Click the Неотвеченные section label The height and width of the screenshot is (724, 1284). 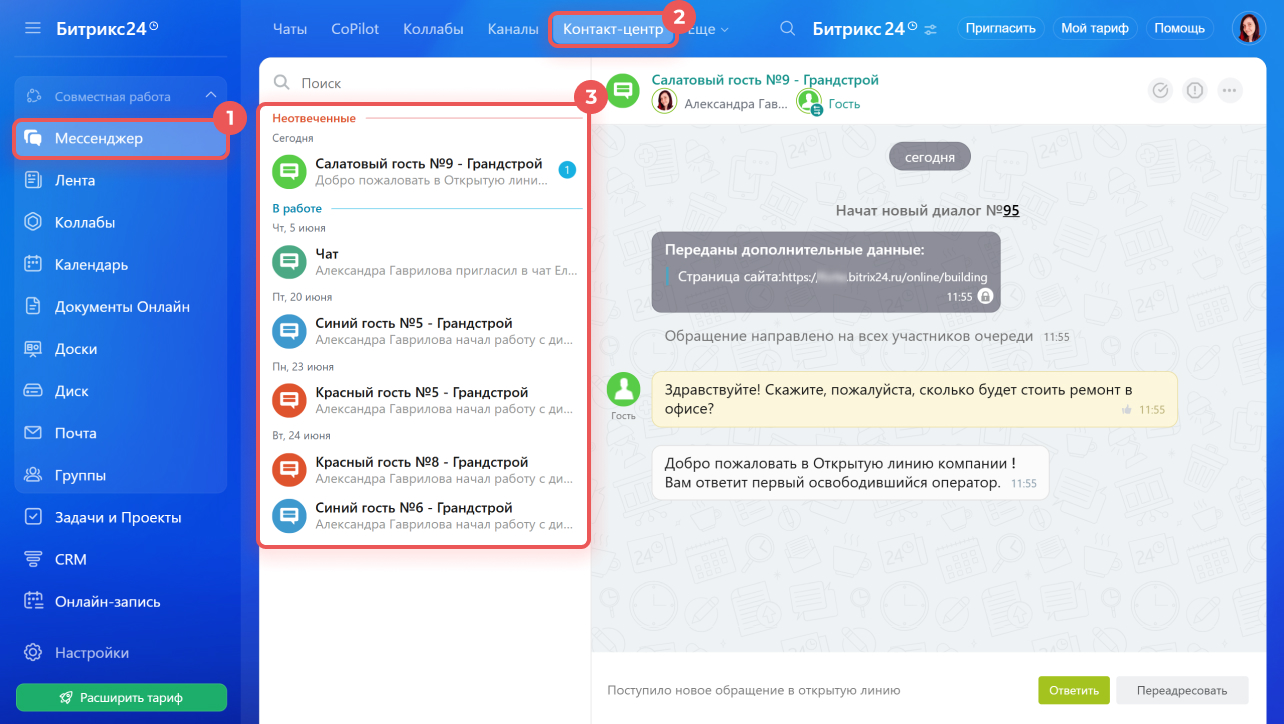[x=314, y=118]
